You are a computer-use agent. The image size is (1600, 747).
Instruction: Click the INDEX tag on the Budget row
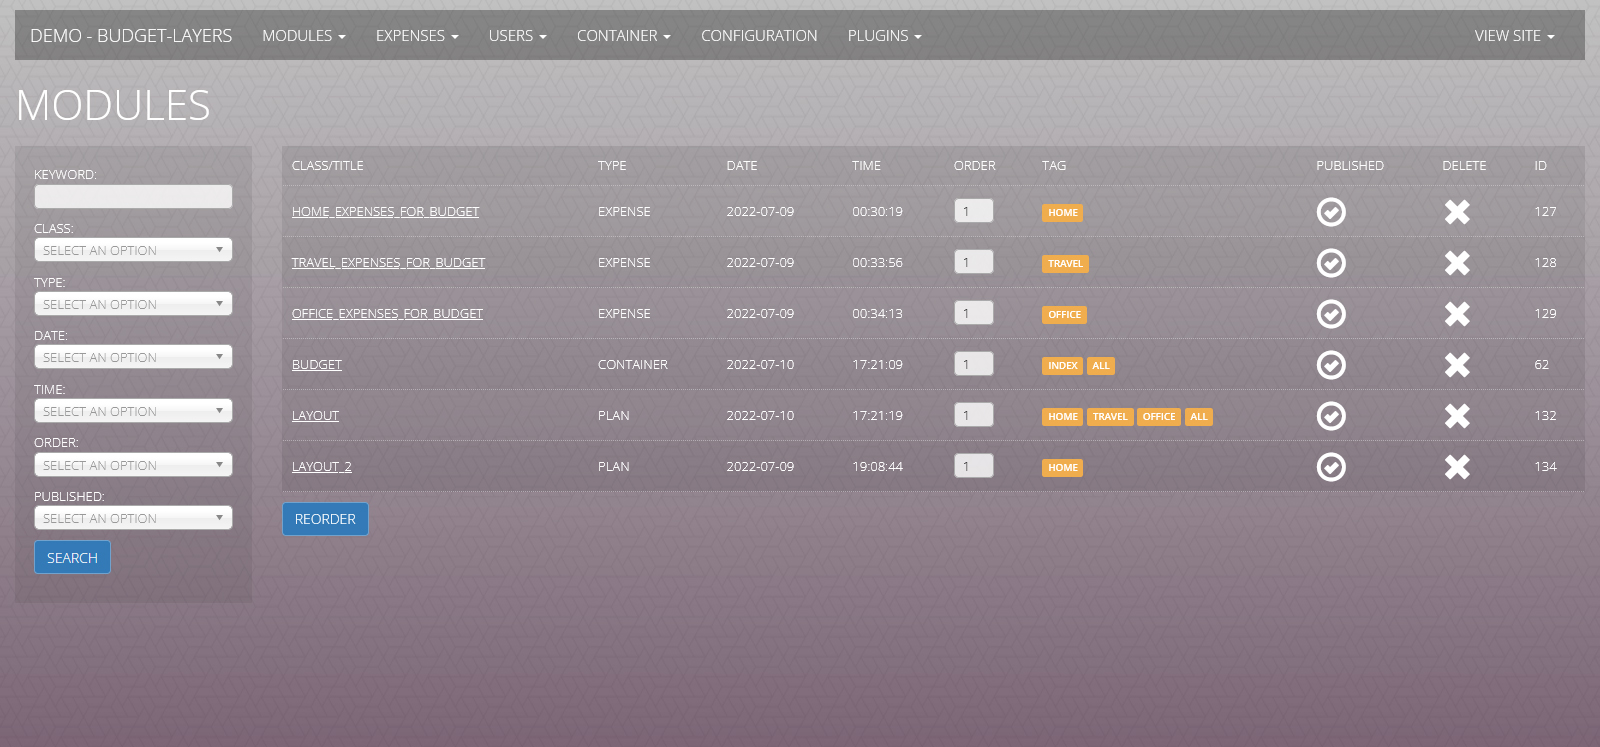coord(1062,366)
